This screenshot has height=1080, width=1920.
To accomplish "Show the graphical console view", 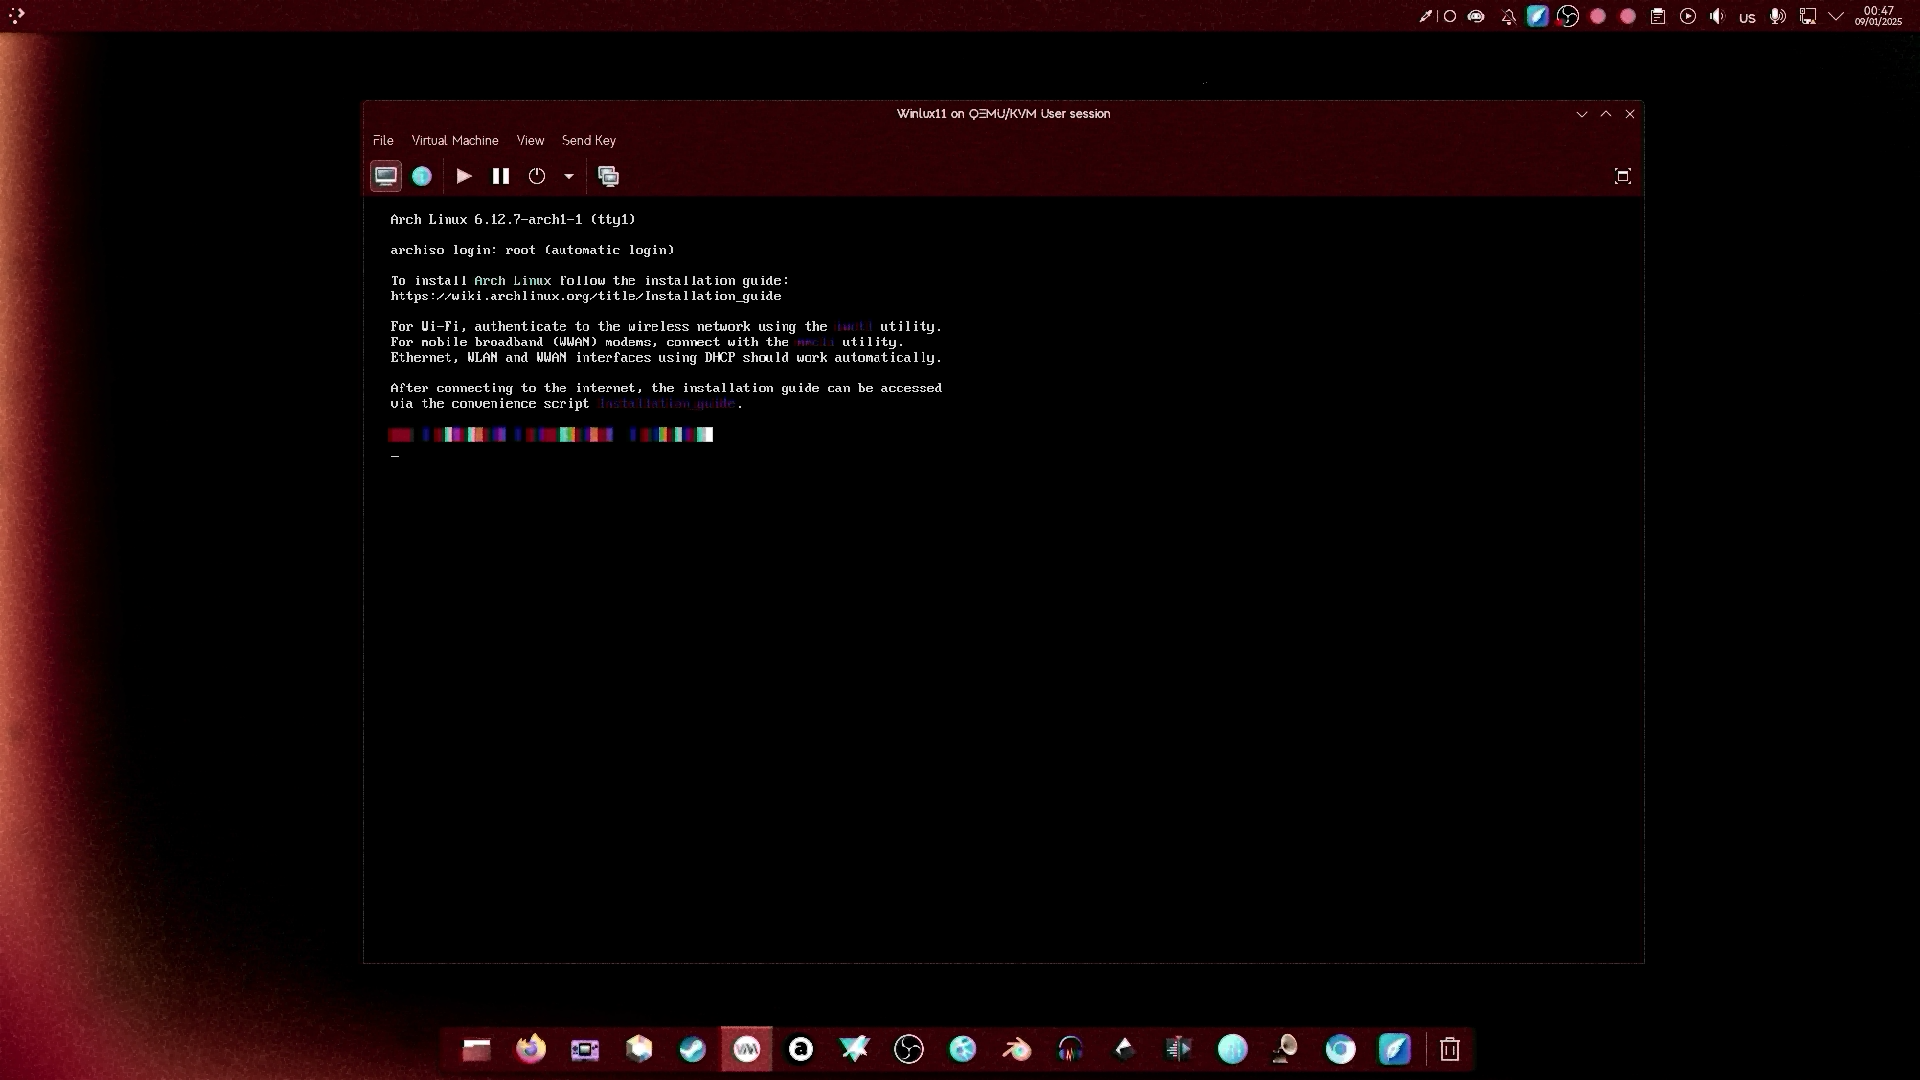I will (386, 176).
